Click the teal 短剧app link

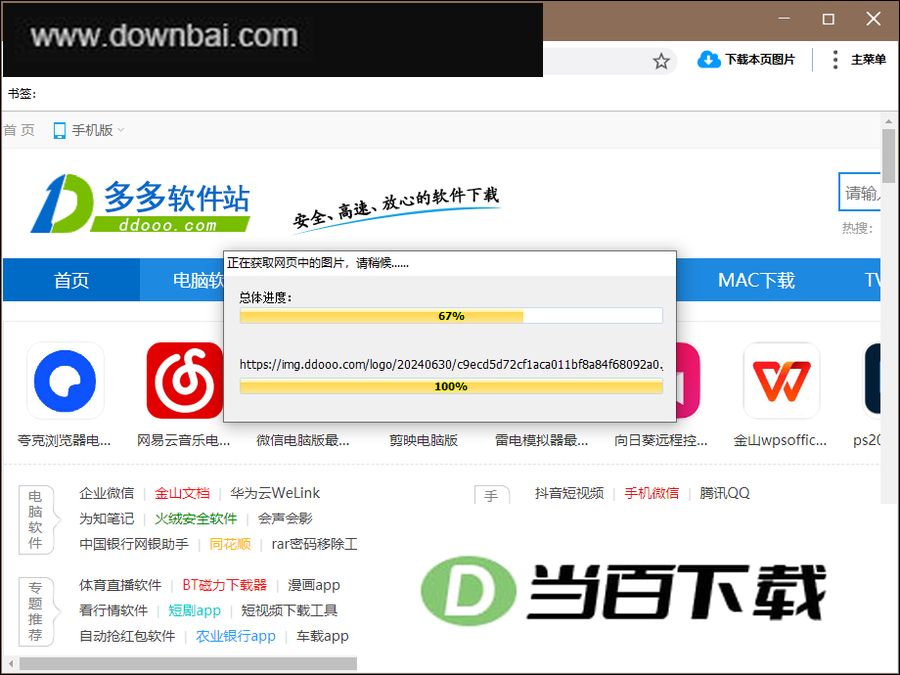pyautogui.click(x=195, y=610)
